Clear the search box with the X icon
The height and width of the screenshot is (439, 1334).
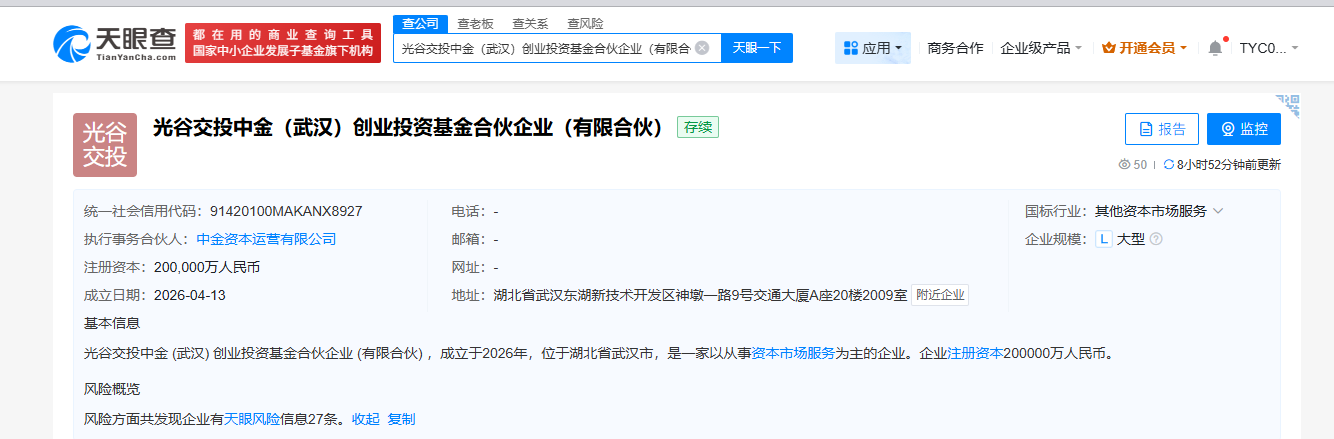point(702,48)
